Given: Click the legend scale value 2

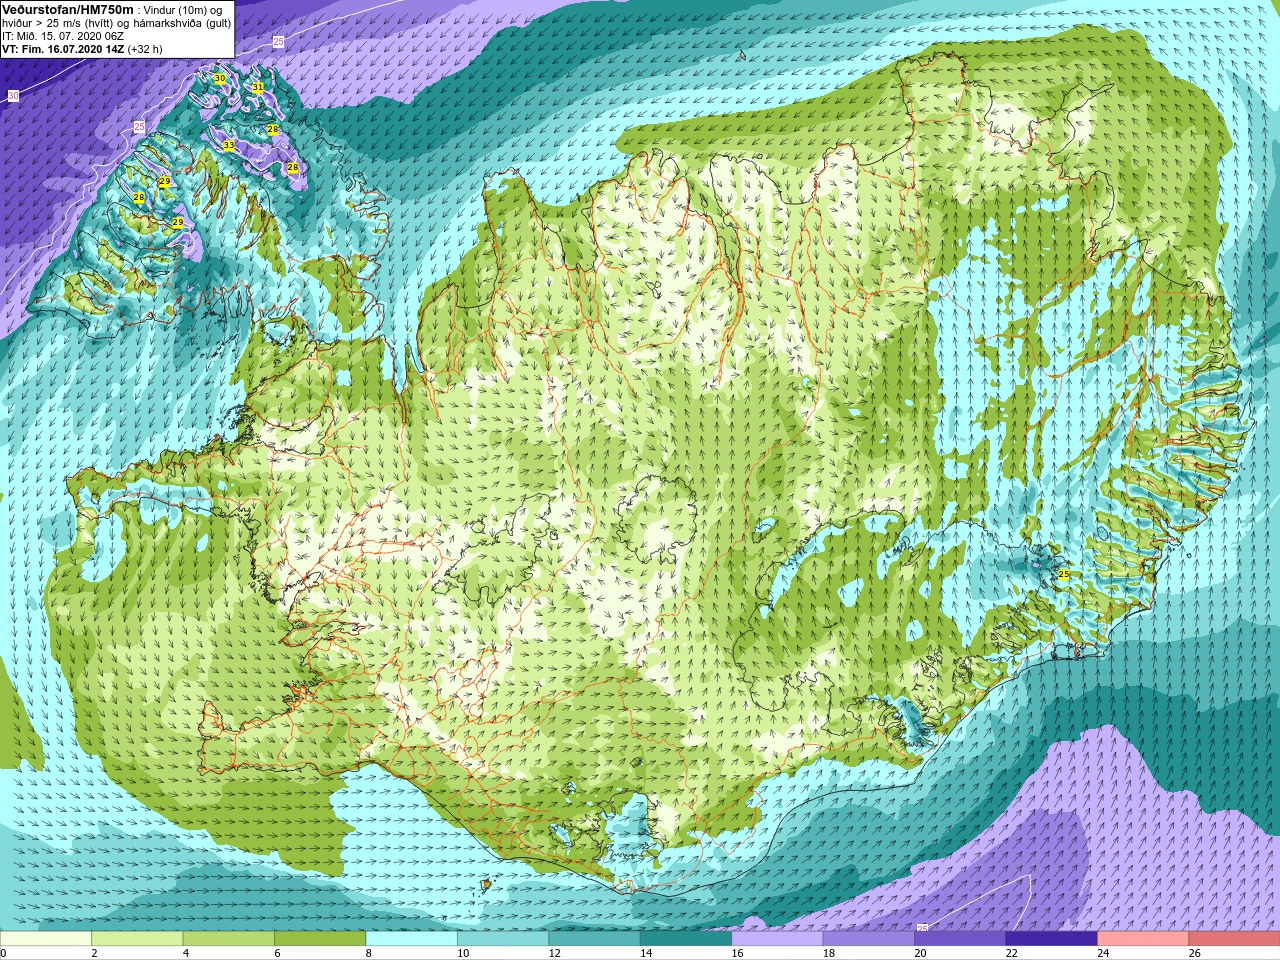Looking at the screenshot, I should pos(94,953).
